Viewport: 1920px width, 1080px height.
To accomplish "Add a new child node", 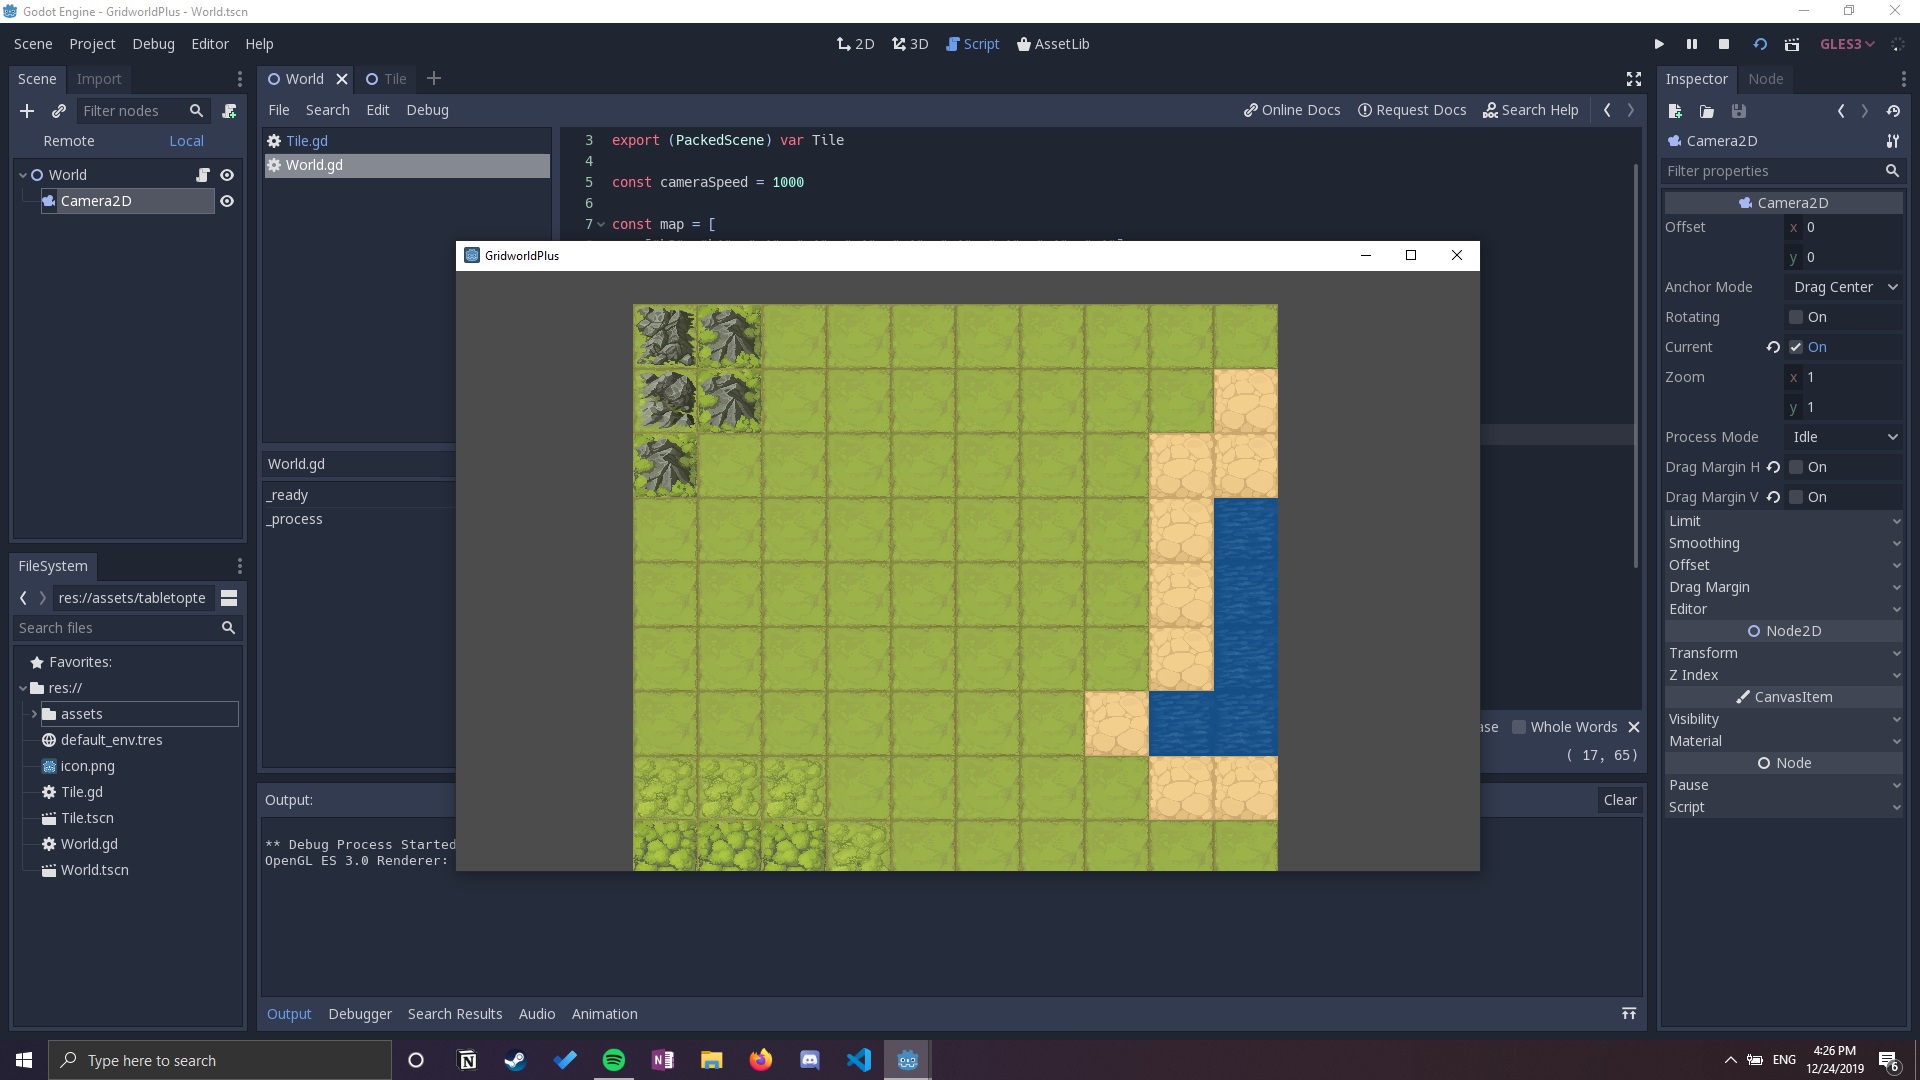I will pyautogui.click(x=27, y=111).
